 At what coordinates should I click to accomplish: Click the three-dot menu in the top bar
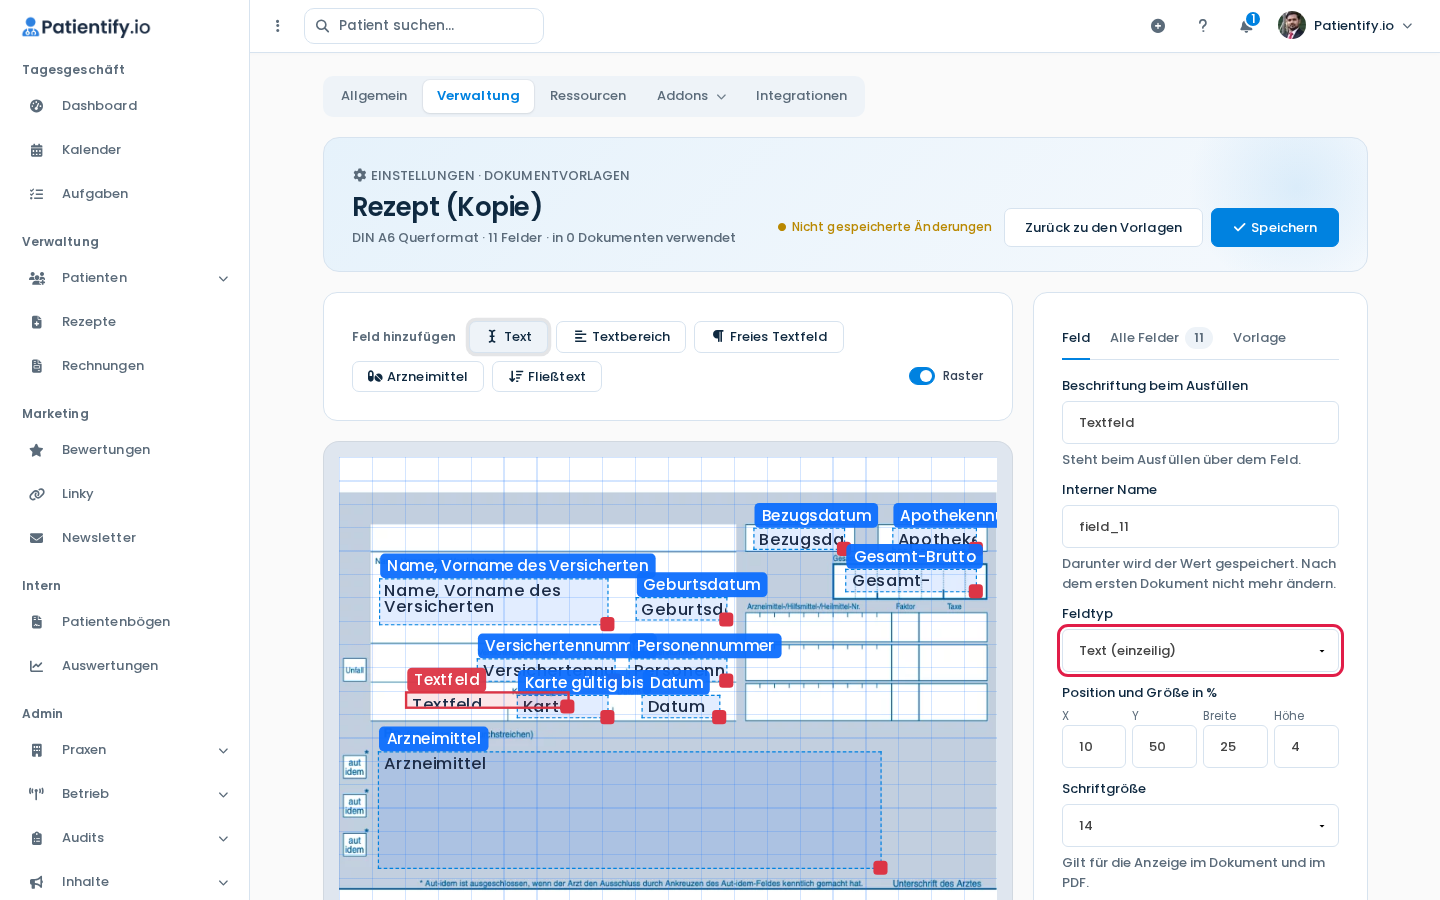tap(278, 26)
